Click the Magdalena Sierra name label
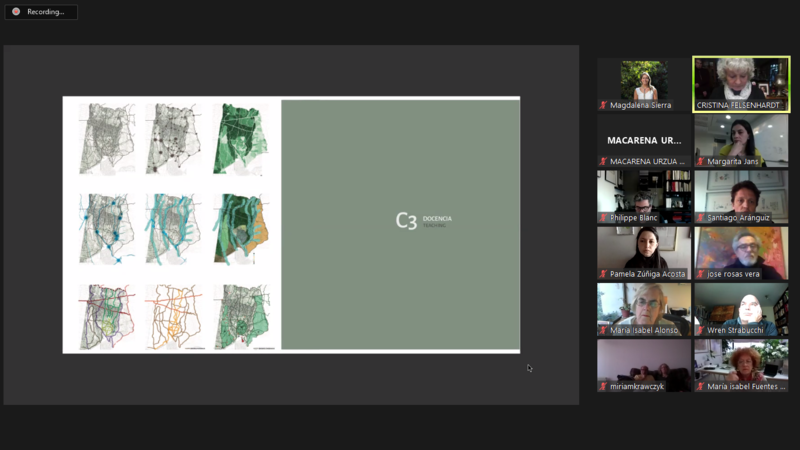The image size is (800, 450). (640, 105)
